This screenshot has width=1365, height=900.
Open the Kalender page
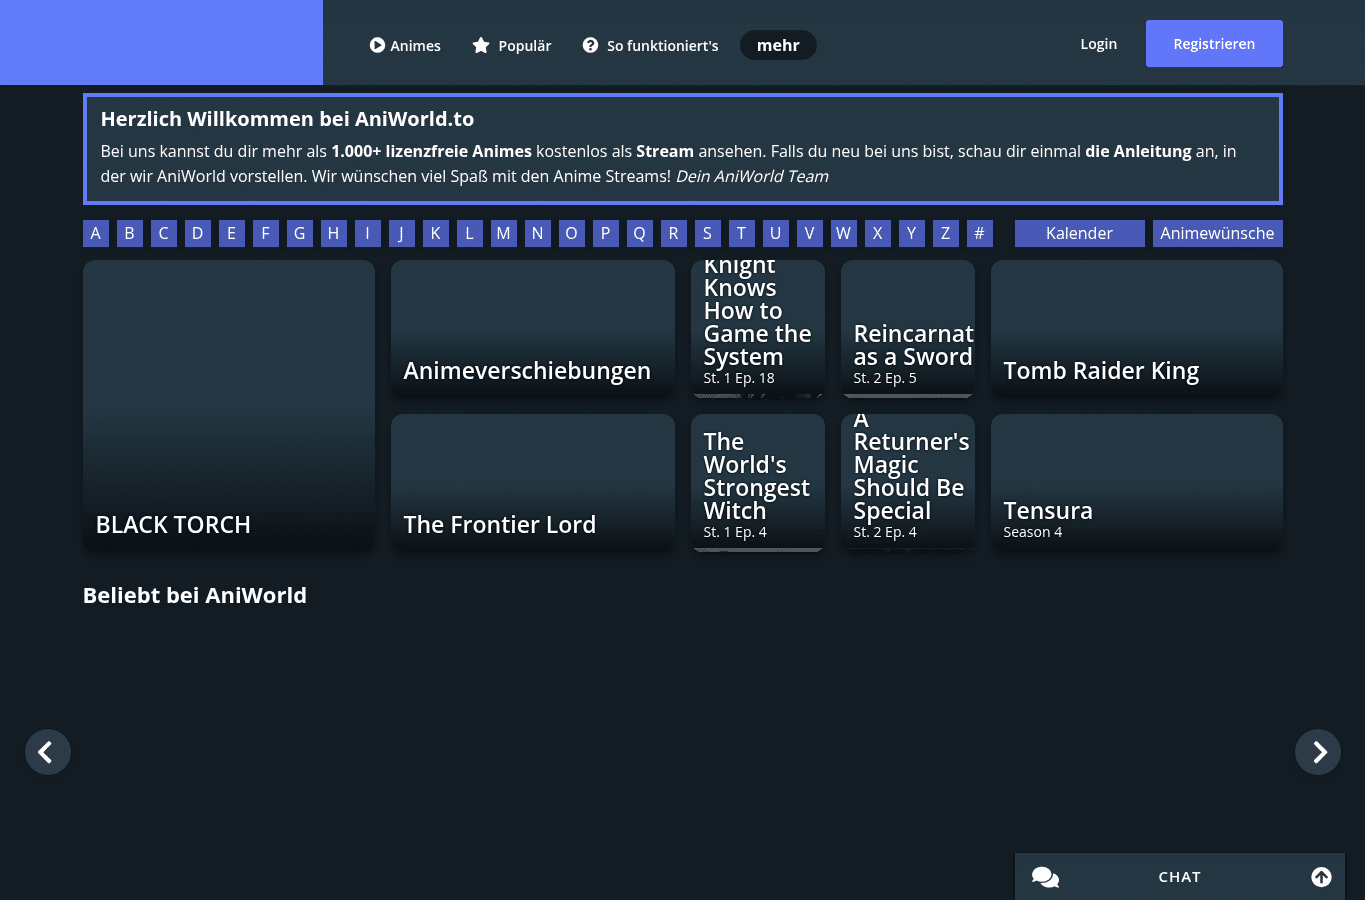coord(1079,233)
